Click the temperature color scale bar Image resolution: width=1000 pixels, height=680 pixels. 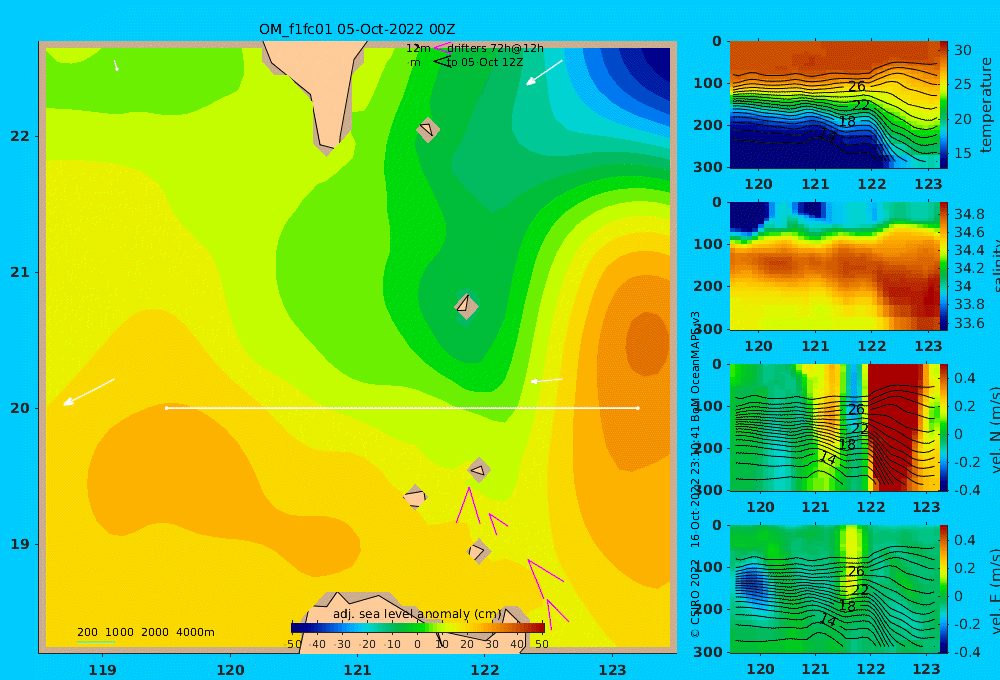click(944, 105)
